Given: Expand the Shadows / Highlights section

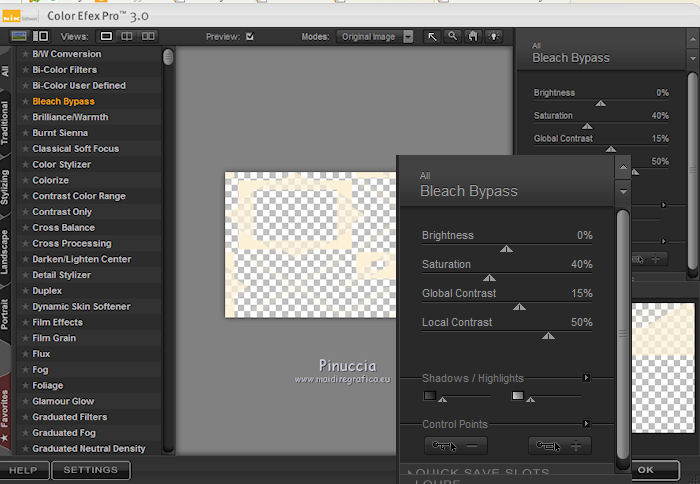Looking at the screenshot, I should [587, 378].
